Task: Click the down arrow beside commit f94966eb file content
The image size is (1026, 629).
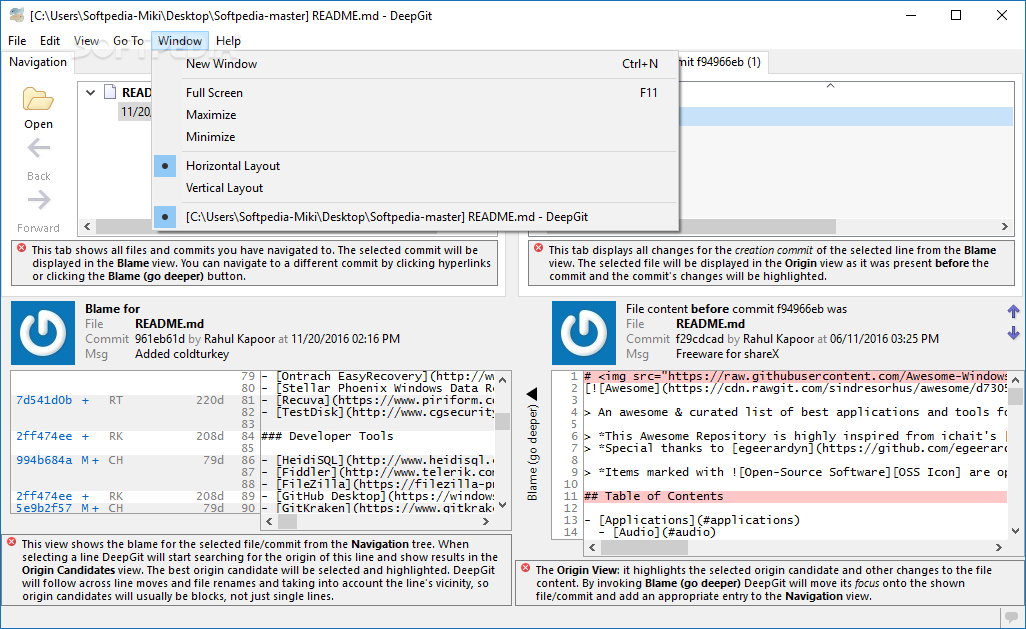Action: 1013,333
